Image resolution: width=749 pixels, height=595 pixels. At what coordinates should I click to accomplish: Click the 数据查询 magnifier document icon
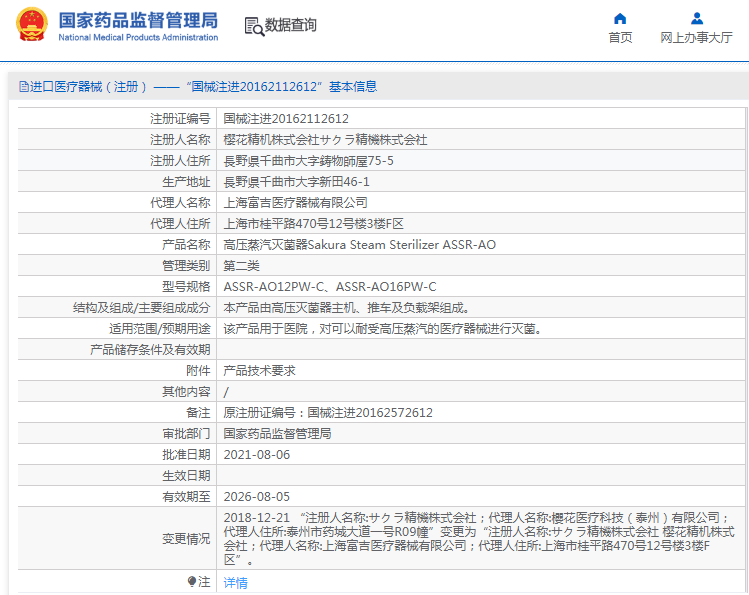point(253,26)
